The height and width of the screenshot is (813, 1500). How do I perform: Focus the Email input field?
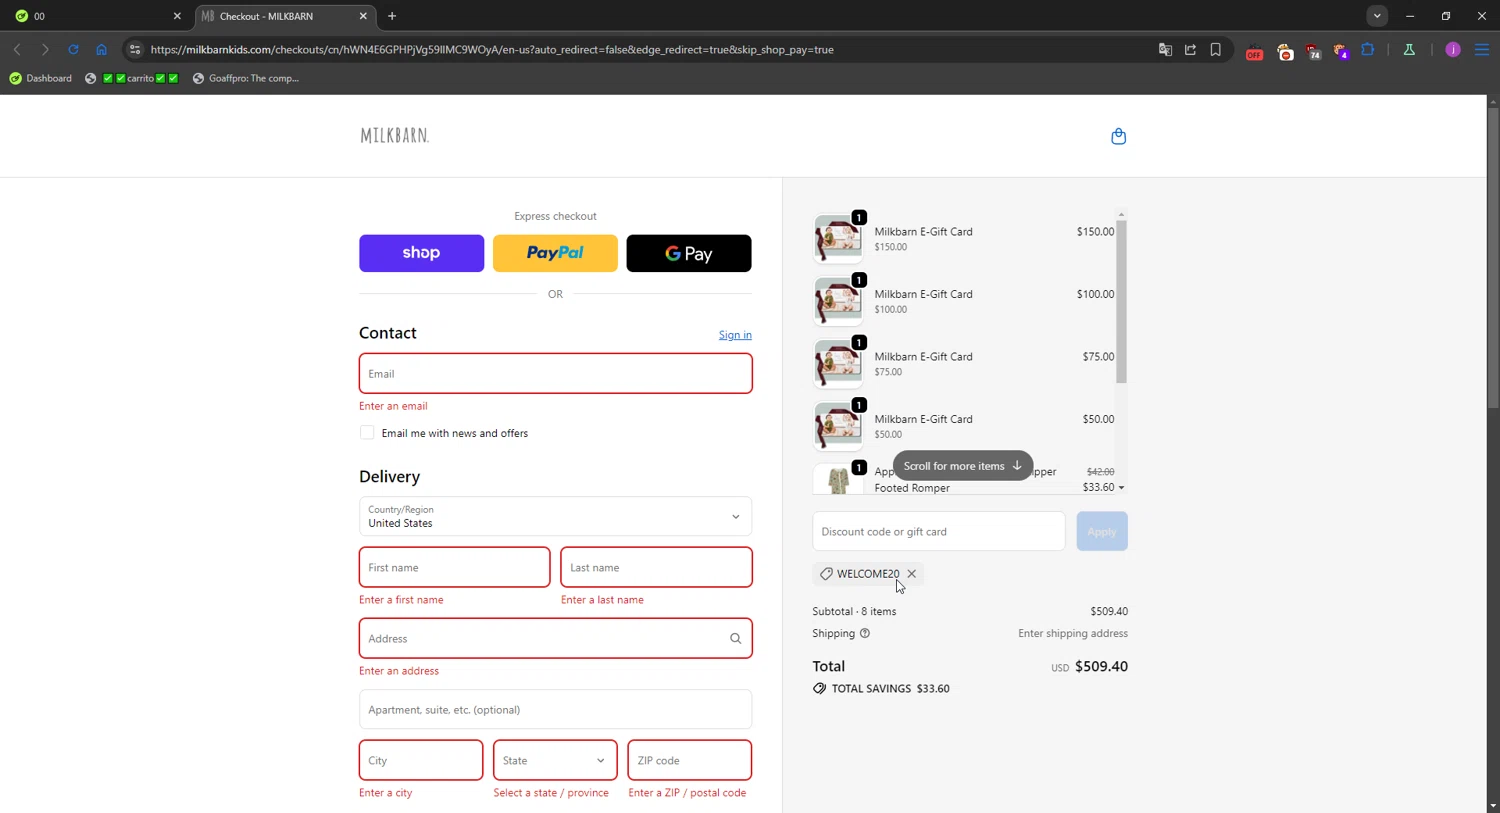coord(555,373)
